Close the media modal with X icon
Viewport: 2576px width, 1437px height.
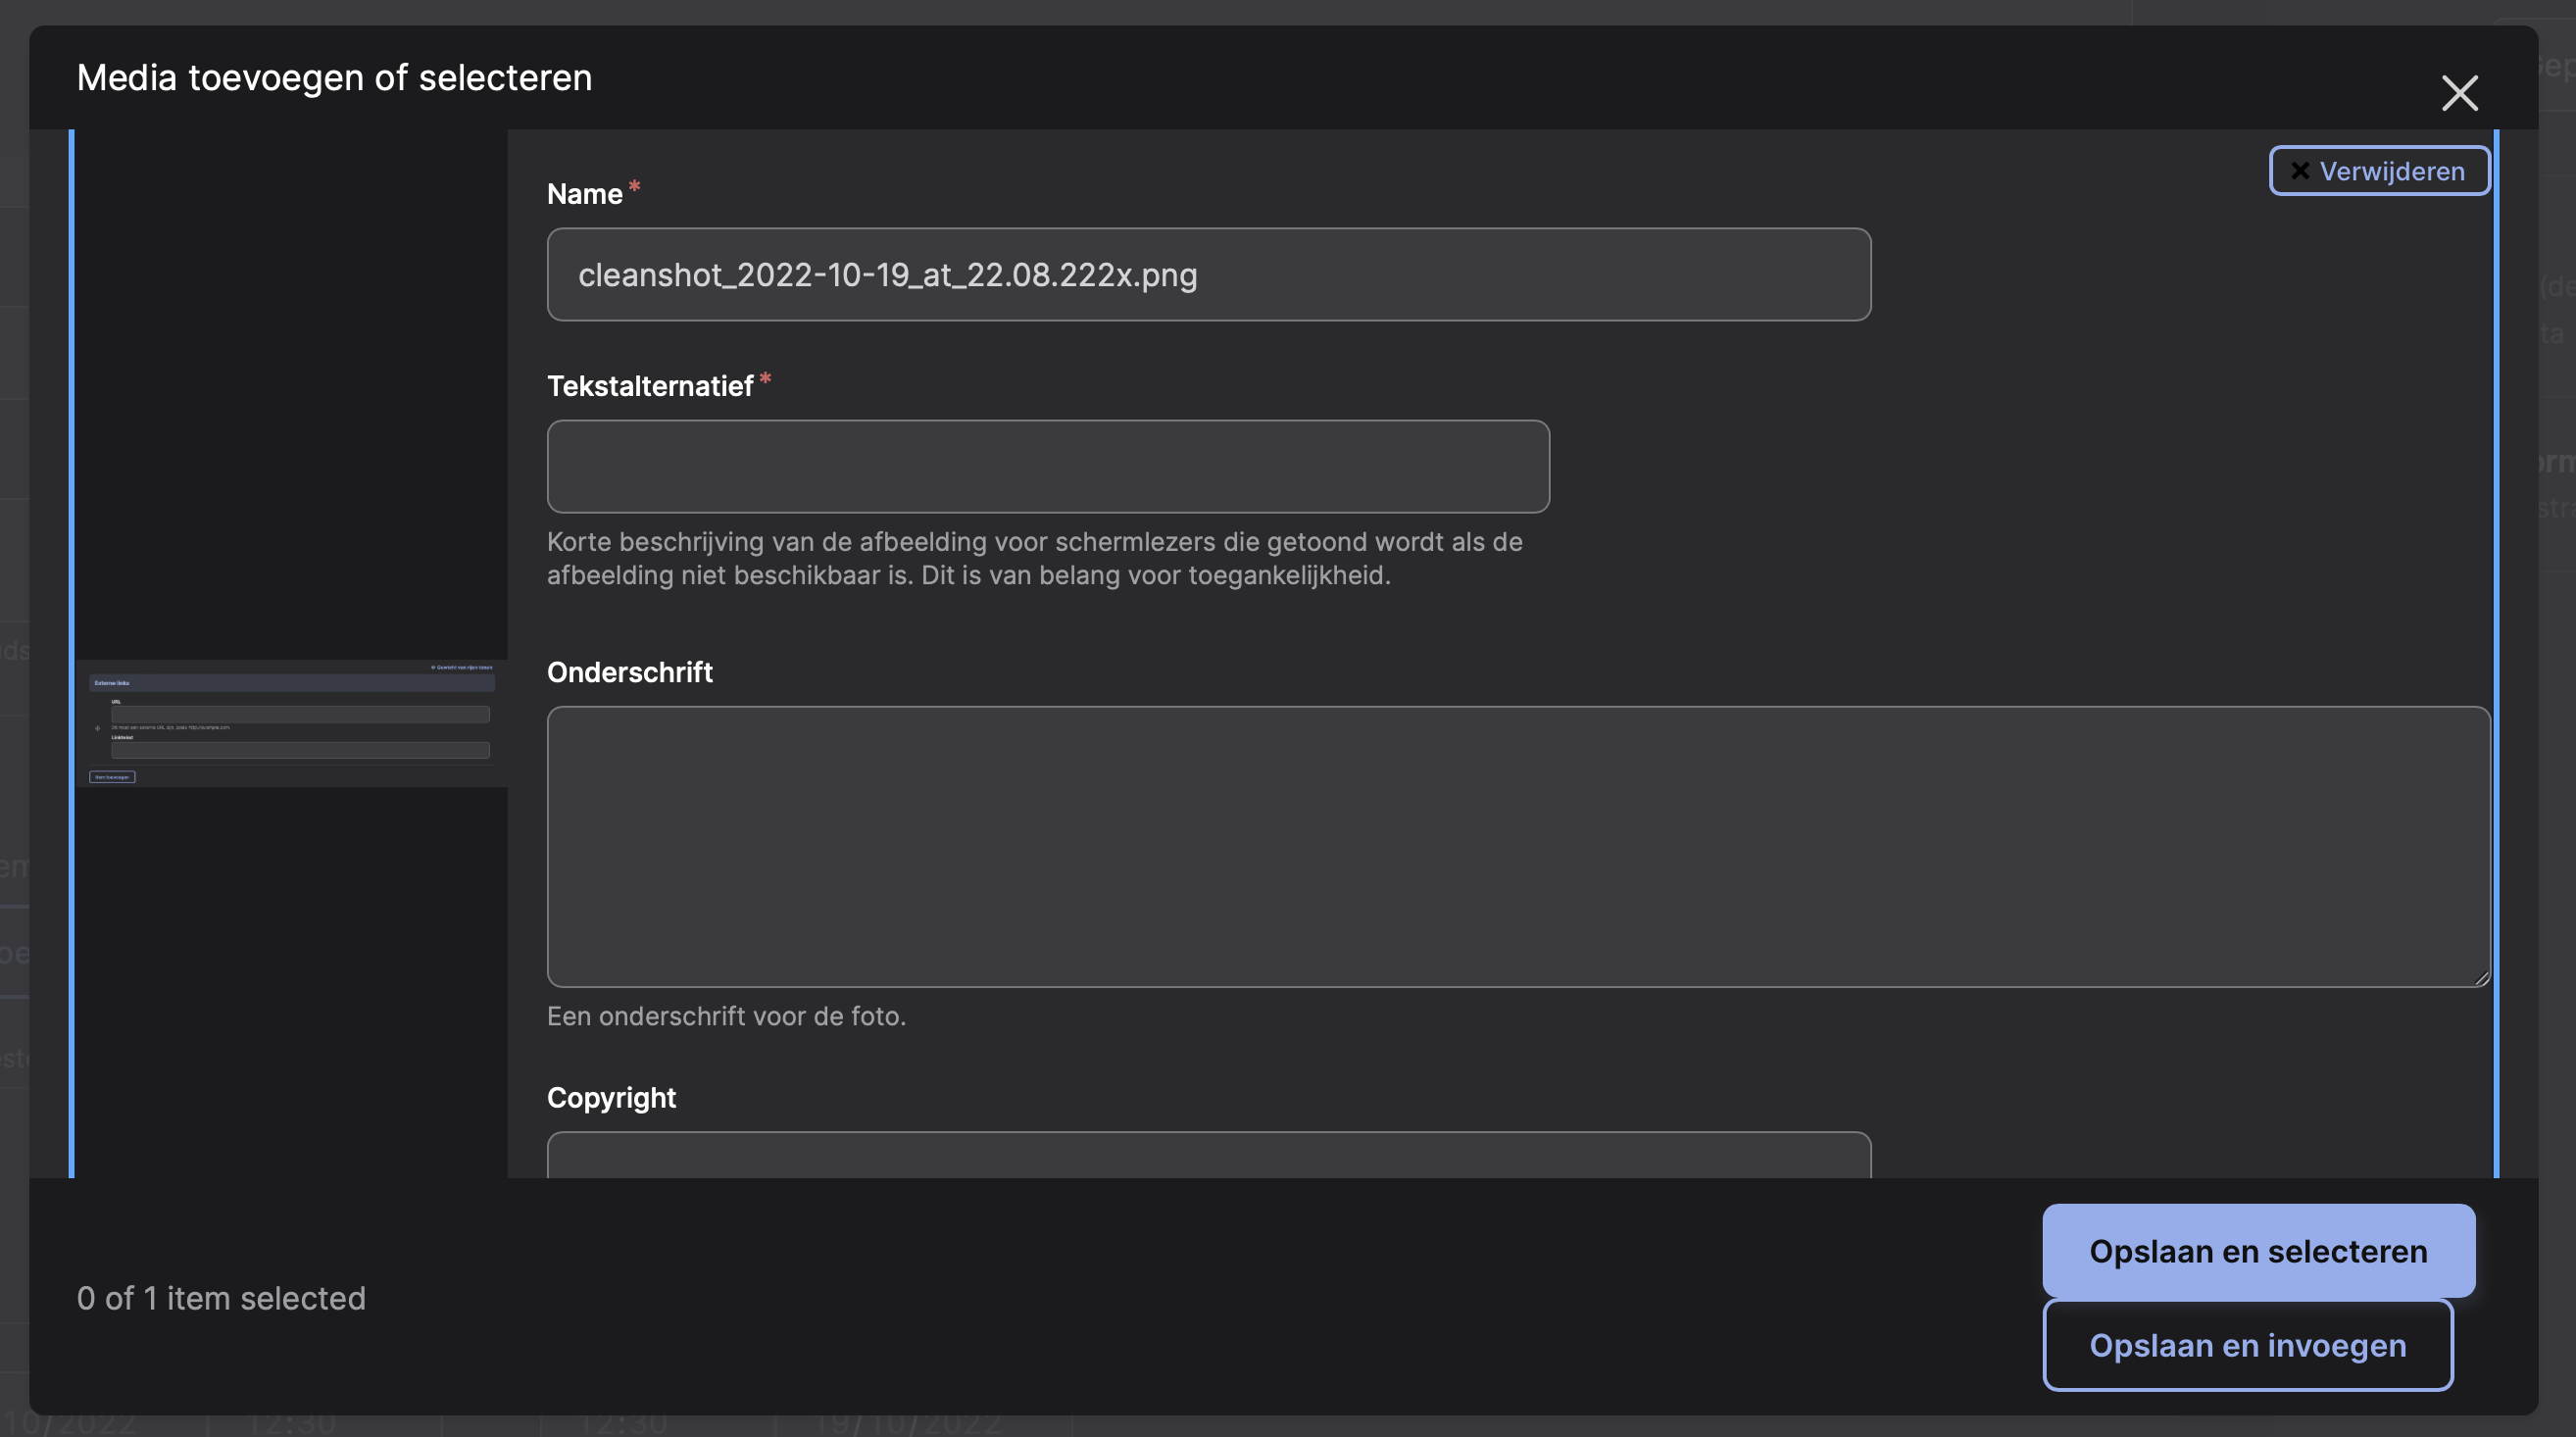pos(2459,93)
